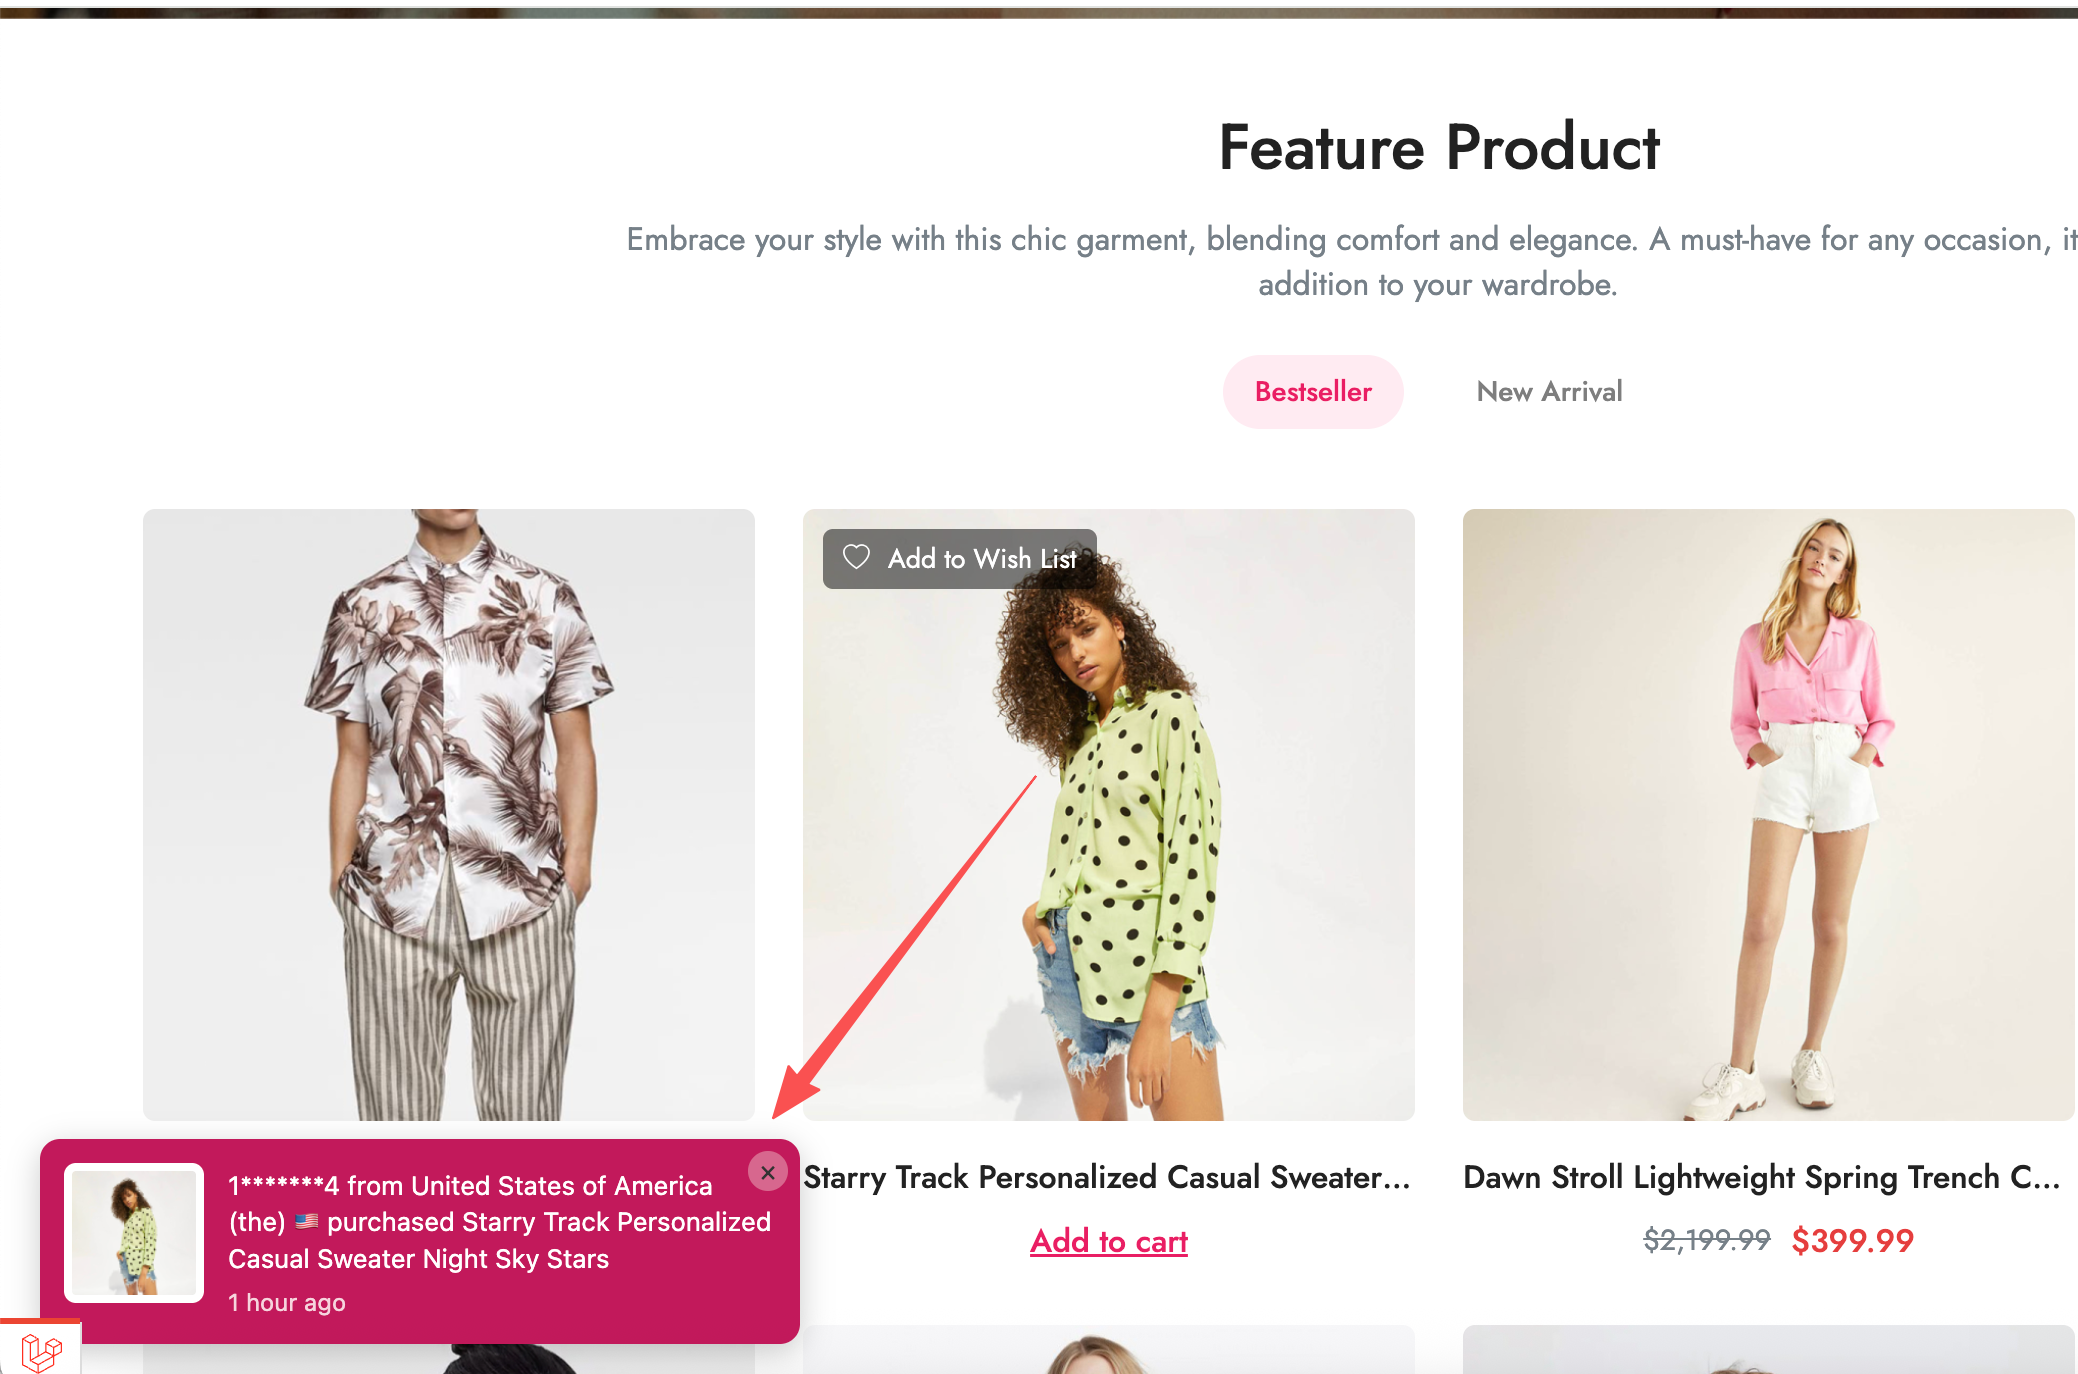Click the US flag icon in the notification
This screenshot has height=1374, width=2078.
click(307, 1221)
